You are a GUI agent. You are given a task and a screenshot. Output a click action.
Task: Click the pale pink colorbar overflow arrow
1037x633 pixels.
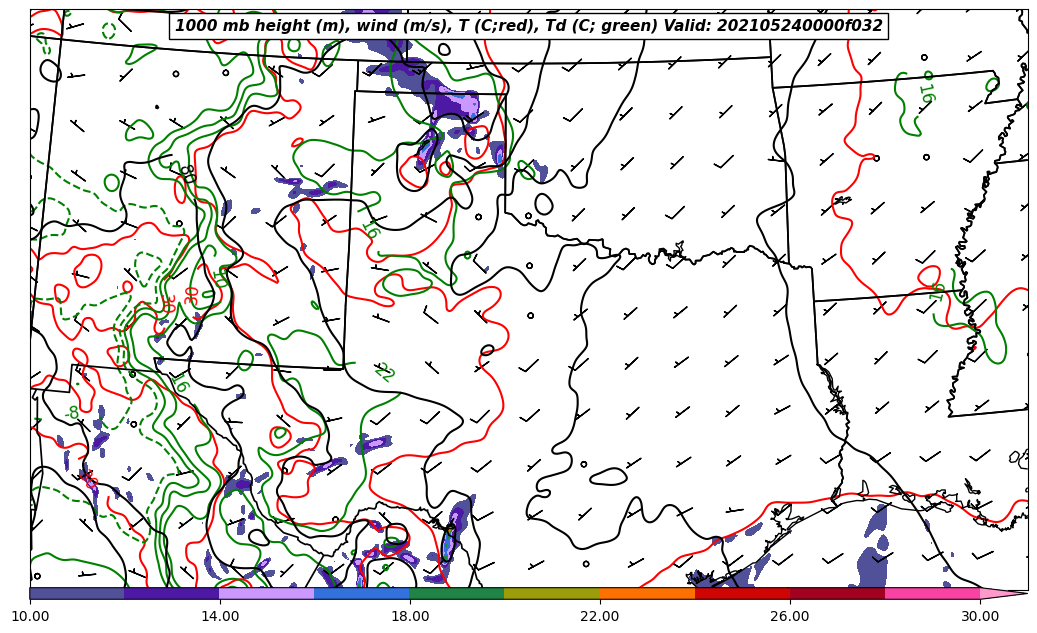point(1002,593)
